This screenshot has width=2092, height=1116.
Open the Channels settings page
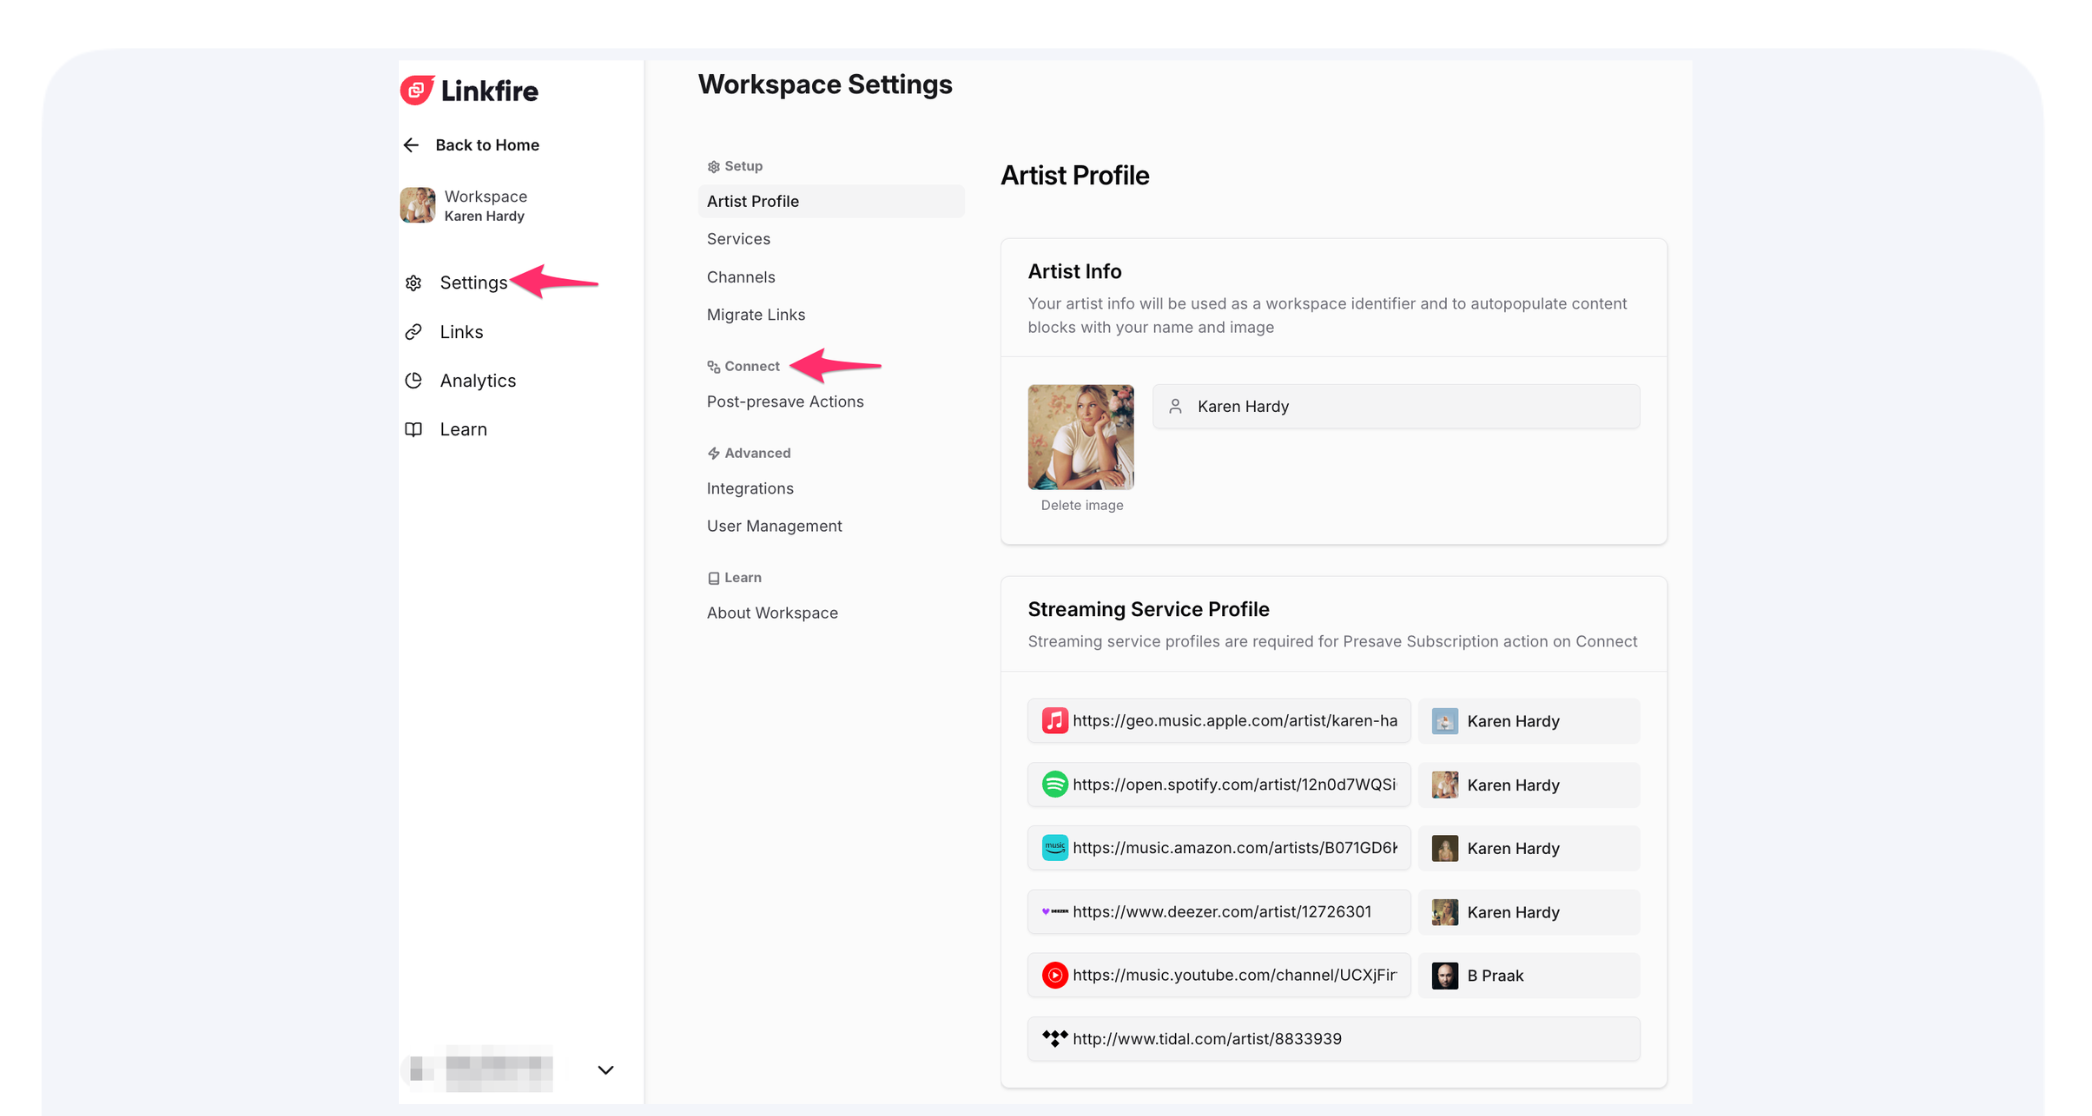[740, 277]
